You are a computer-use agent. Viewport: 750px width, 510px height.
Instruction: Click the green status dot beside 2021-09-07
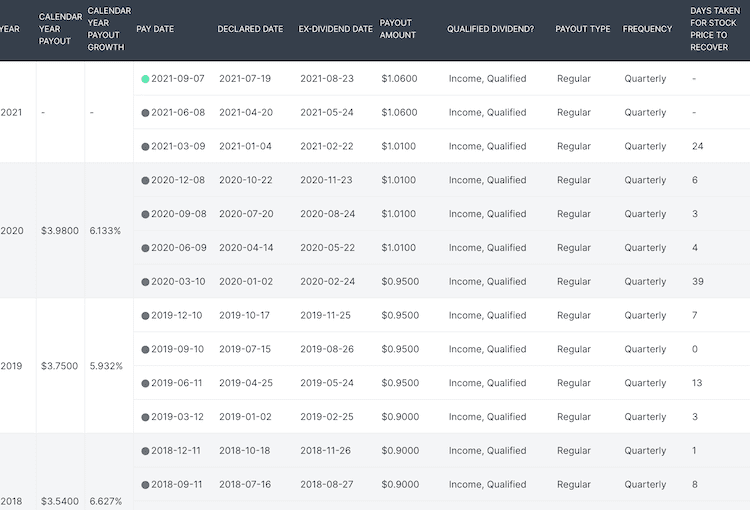point(145,79)
